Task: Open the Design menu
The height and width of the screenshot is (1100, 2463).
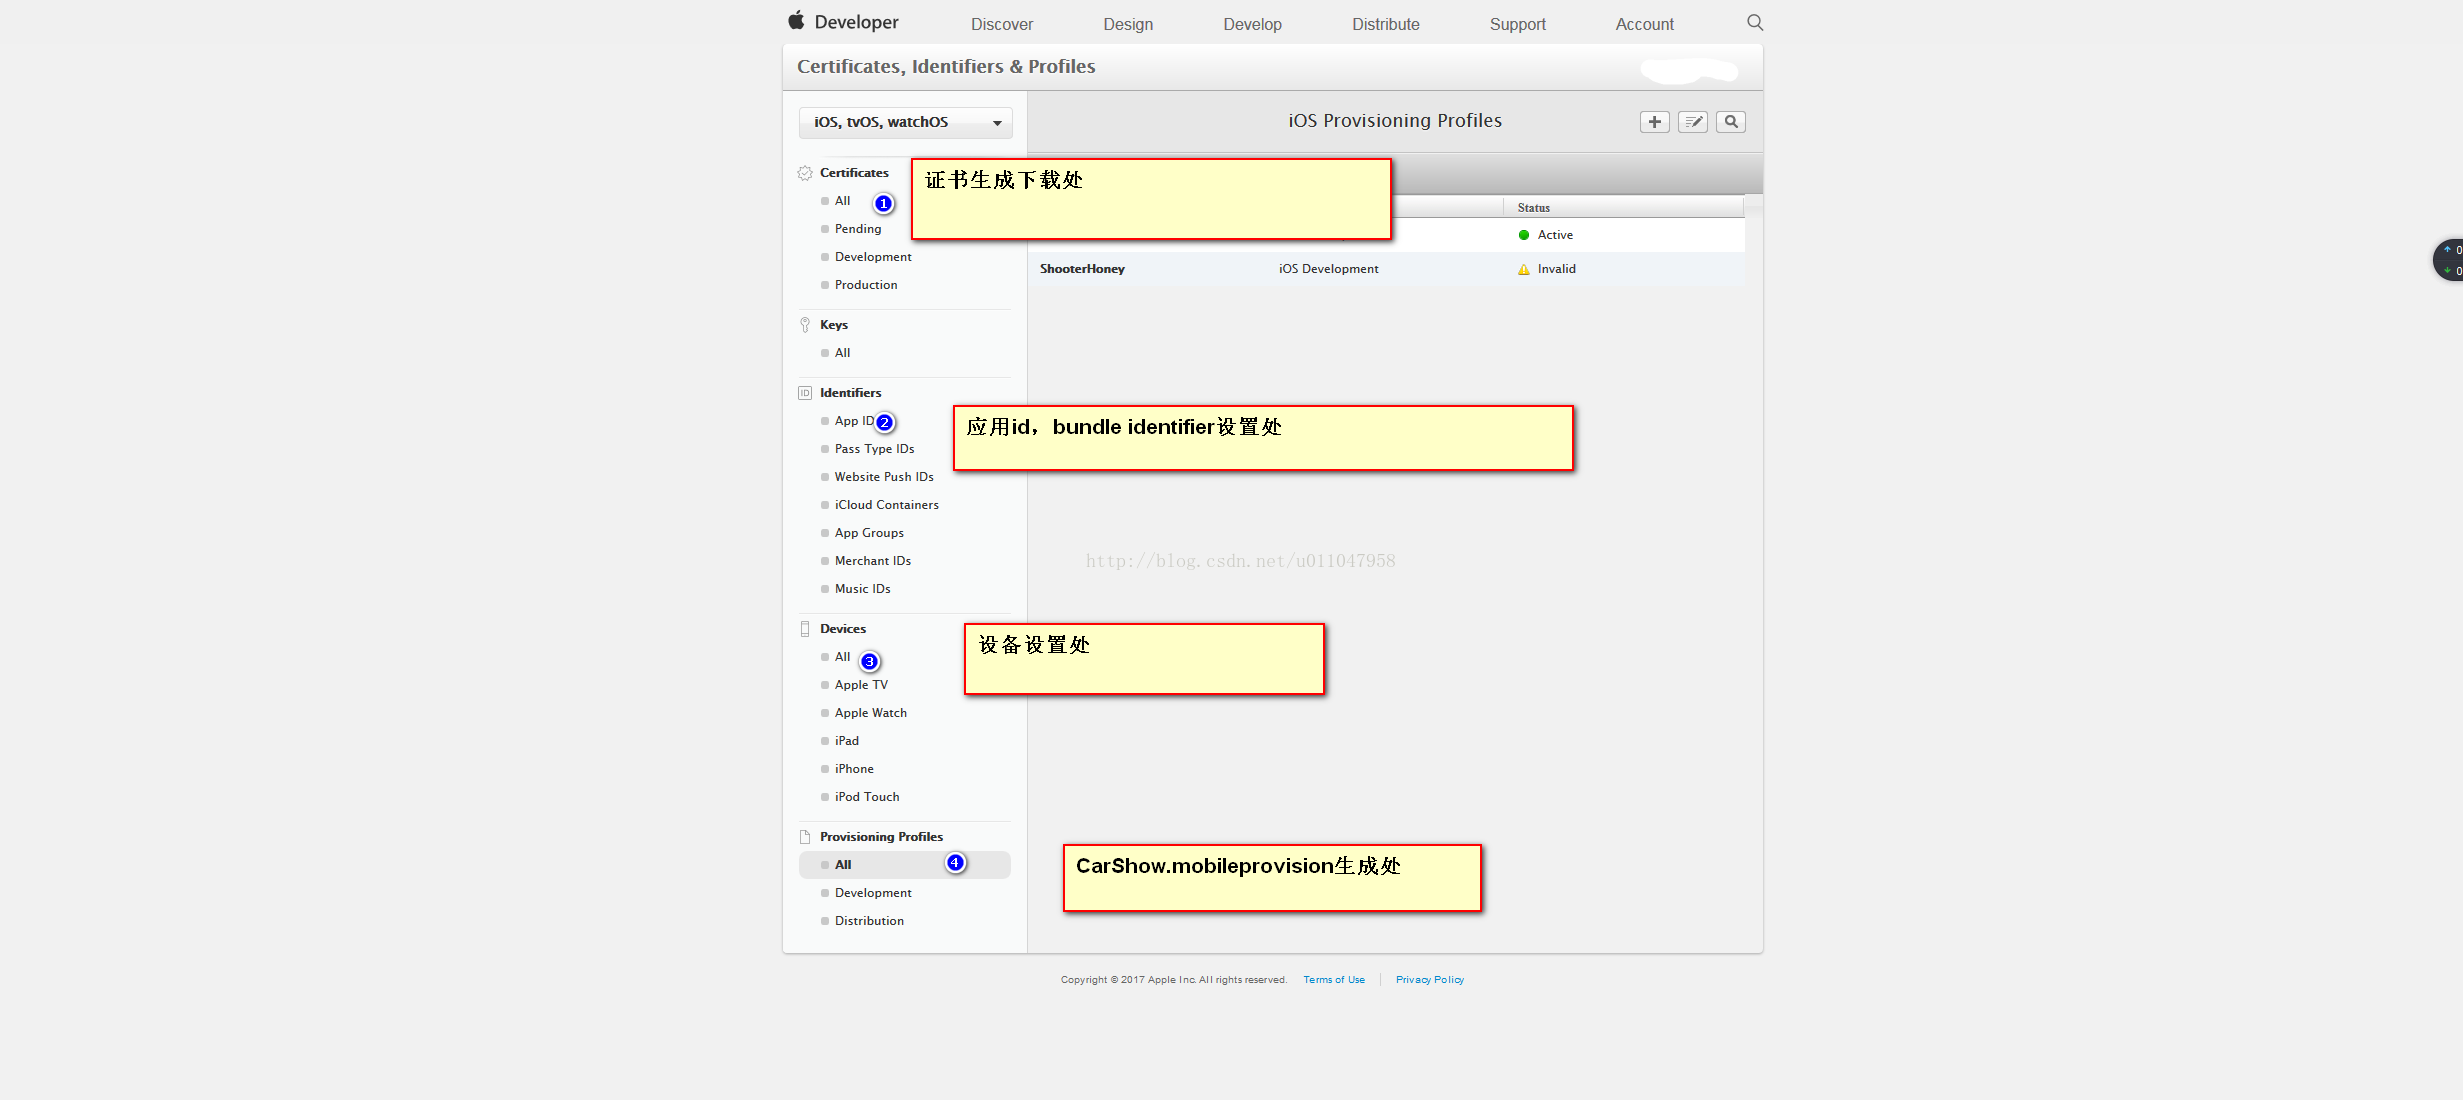Action: 1128,24
